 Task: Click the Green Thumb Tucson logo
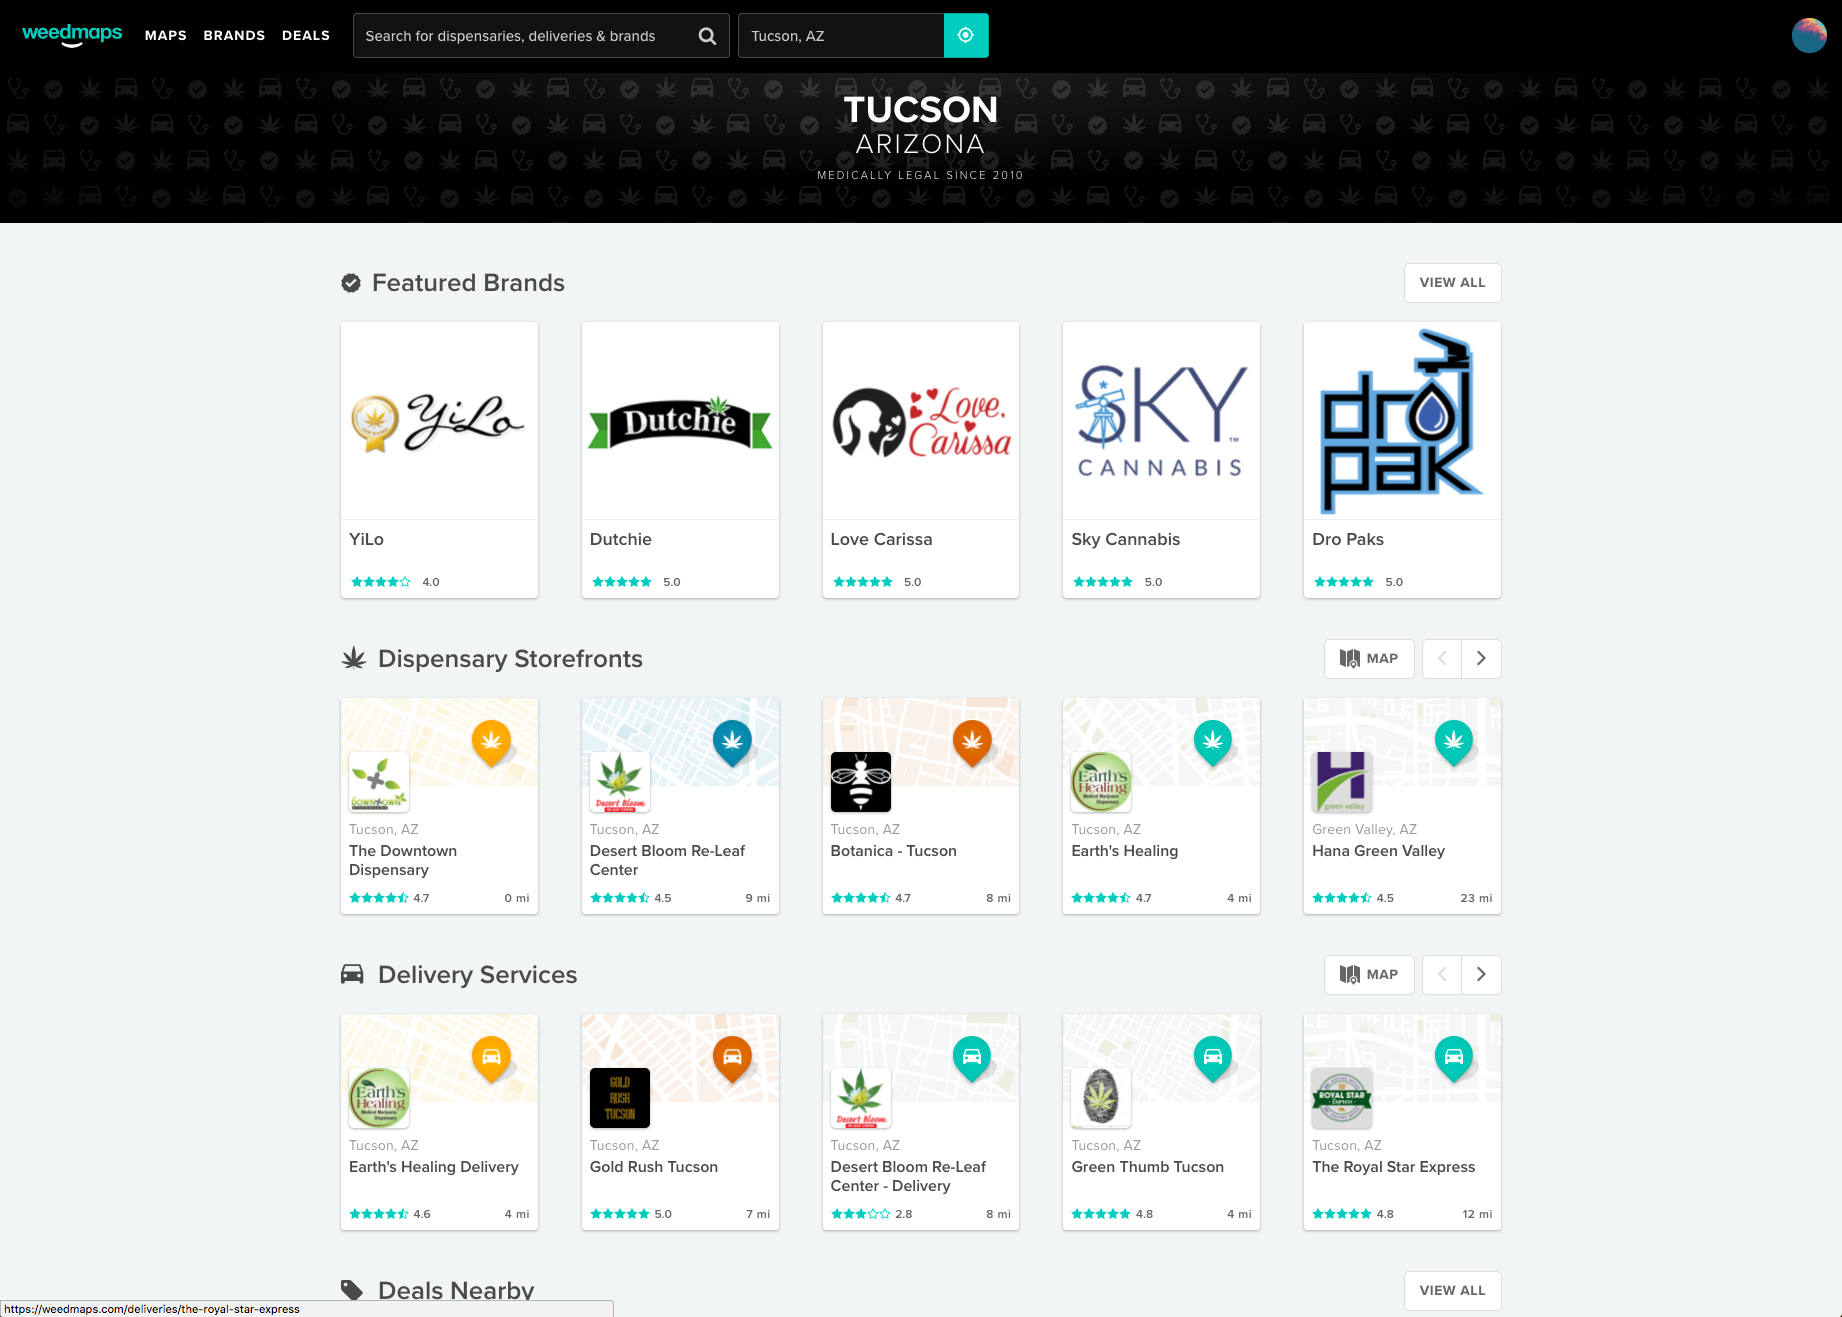click(1101, 1098)
